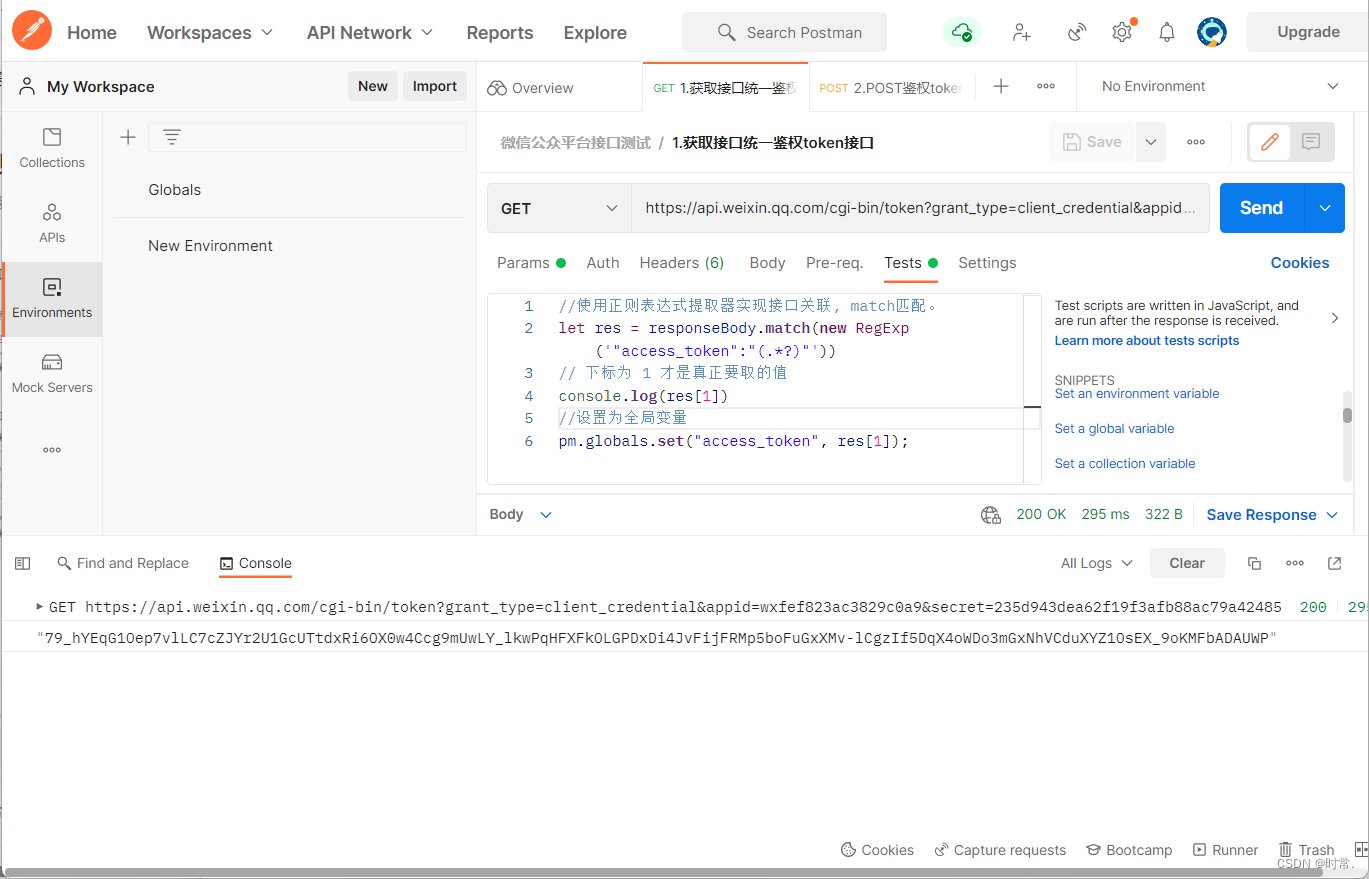Click the New button

tap(373, 86)
